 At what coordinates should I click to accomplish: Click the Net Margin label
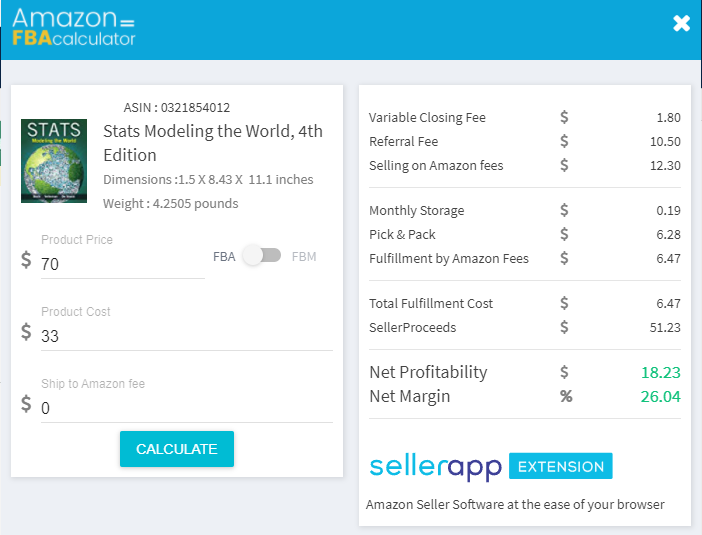click(410, 397)
